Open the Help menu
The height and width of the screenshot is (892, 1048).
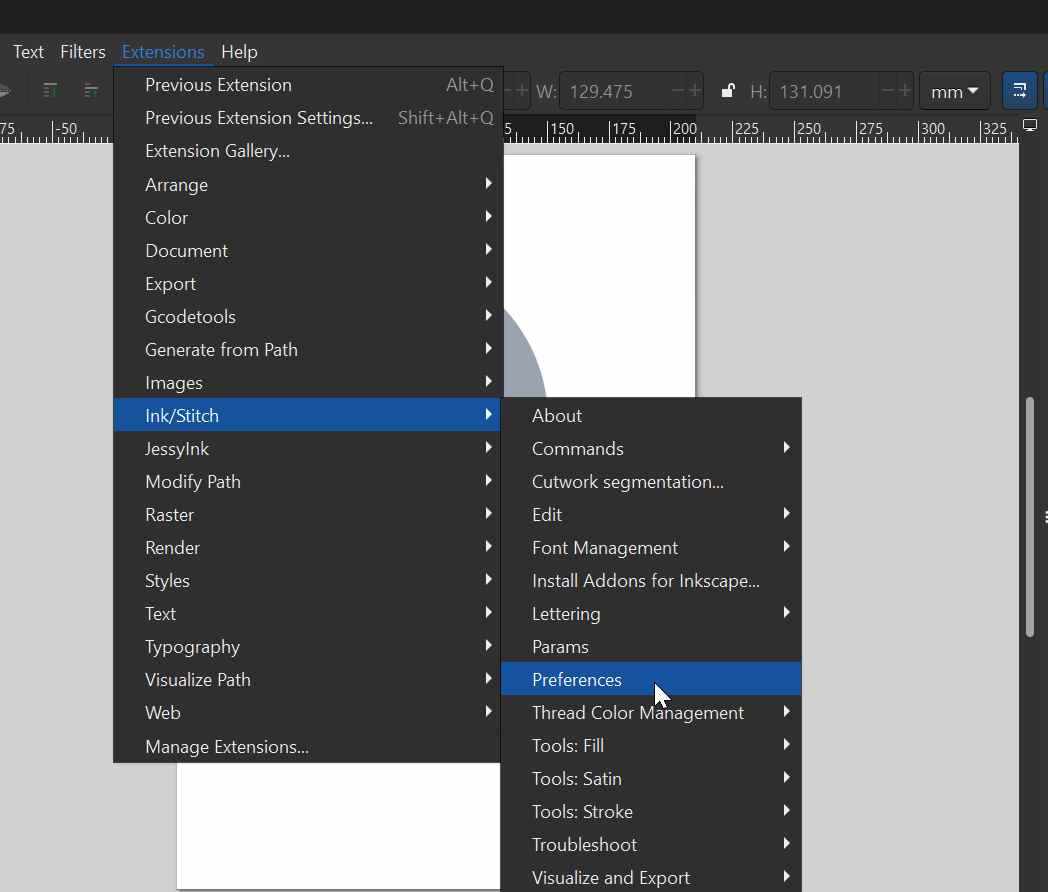pos(239,51)
